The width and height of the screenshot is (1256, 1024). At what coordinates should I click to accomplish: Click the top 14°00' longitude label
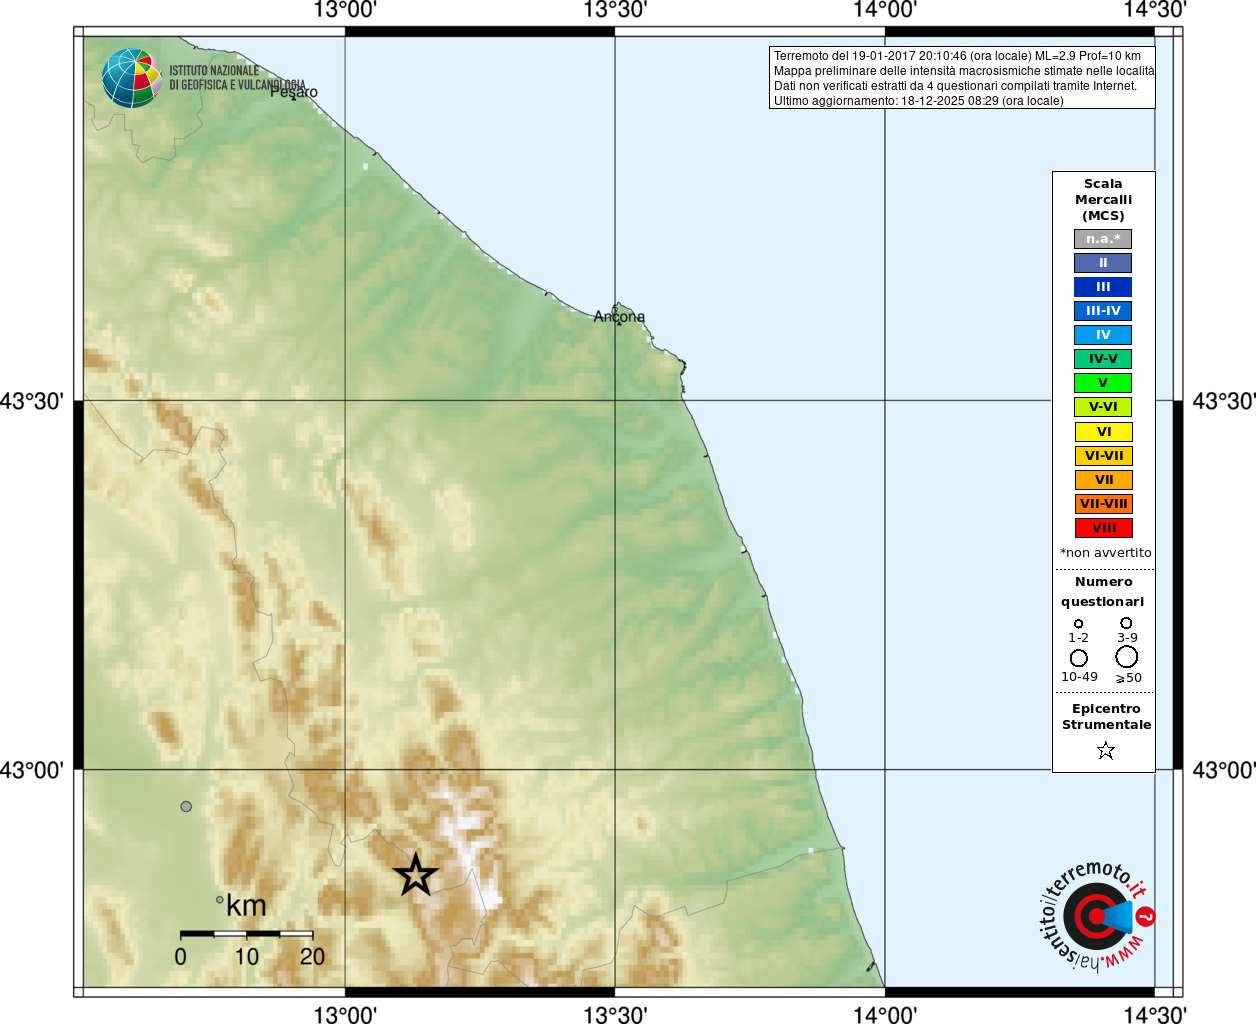pos(885,10)
